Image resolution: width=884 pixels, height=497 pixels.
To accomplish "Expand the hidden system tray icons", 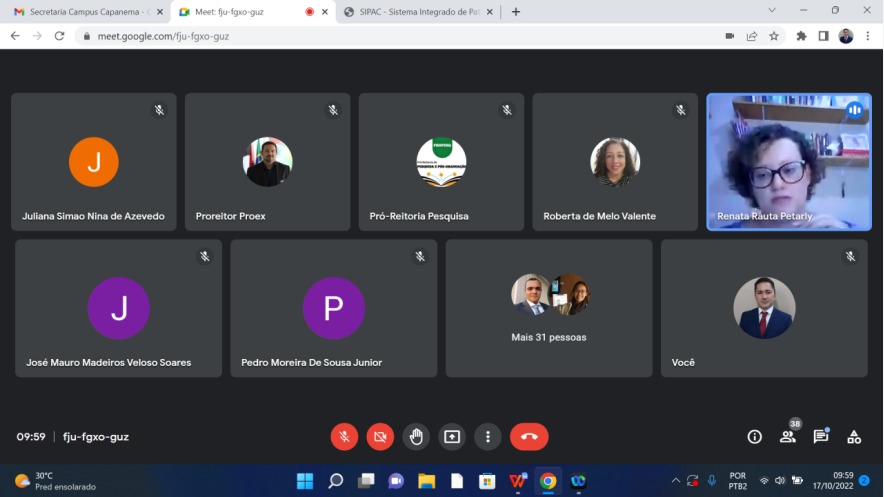I will pos(675,481).
